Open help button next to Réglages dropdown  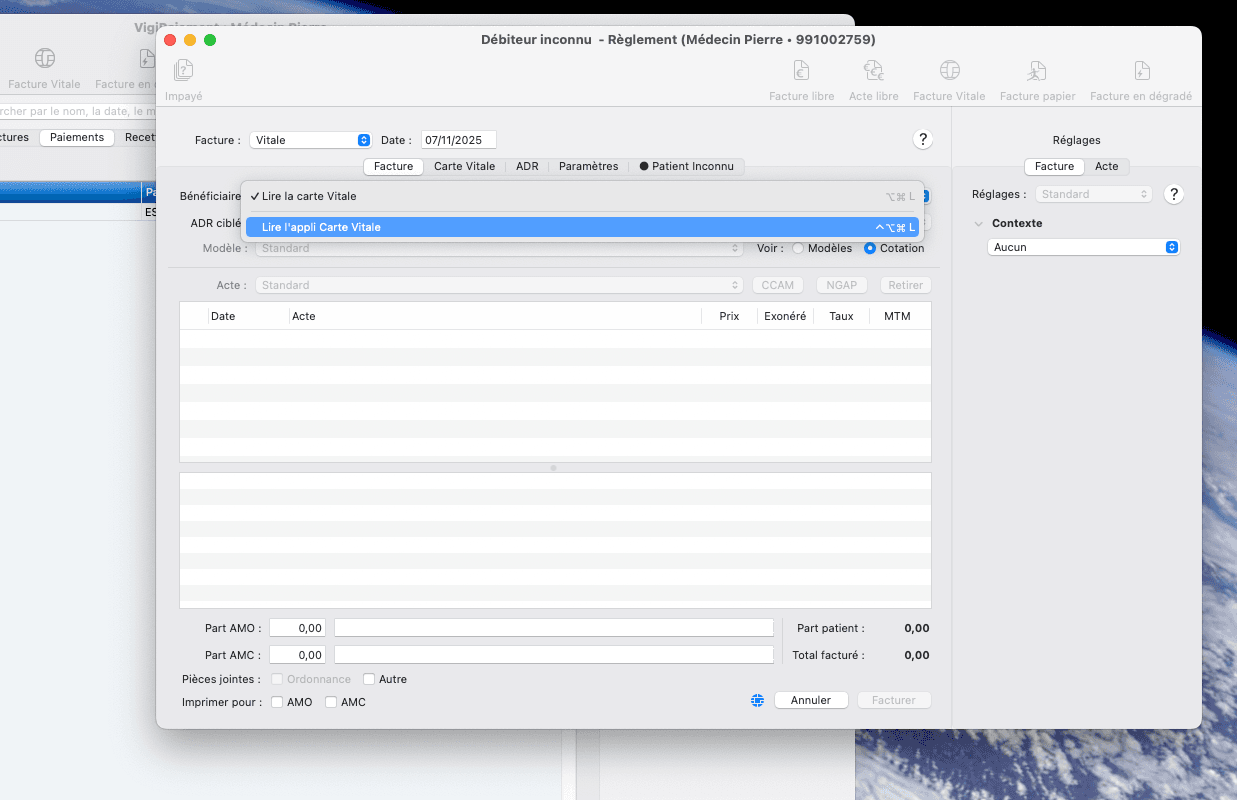tap(1174, 195)
